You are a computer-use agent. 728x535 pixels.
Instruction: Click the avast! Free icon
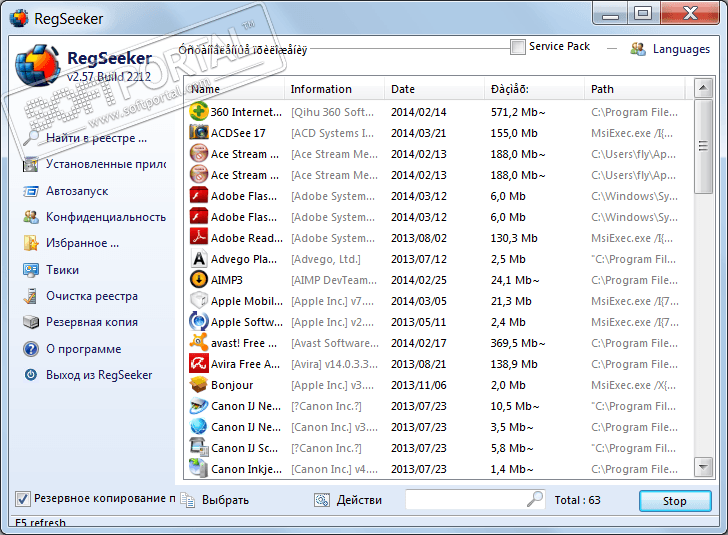pos(199,342)
